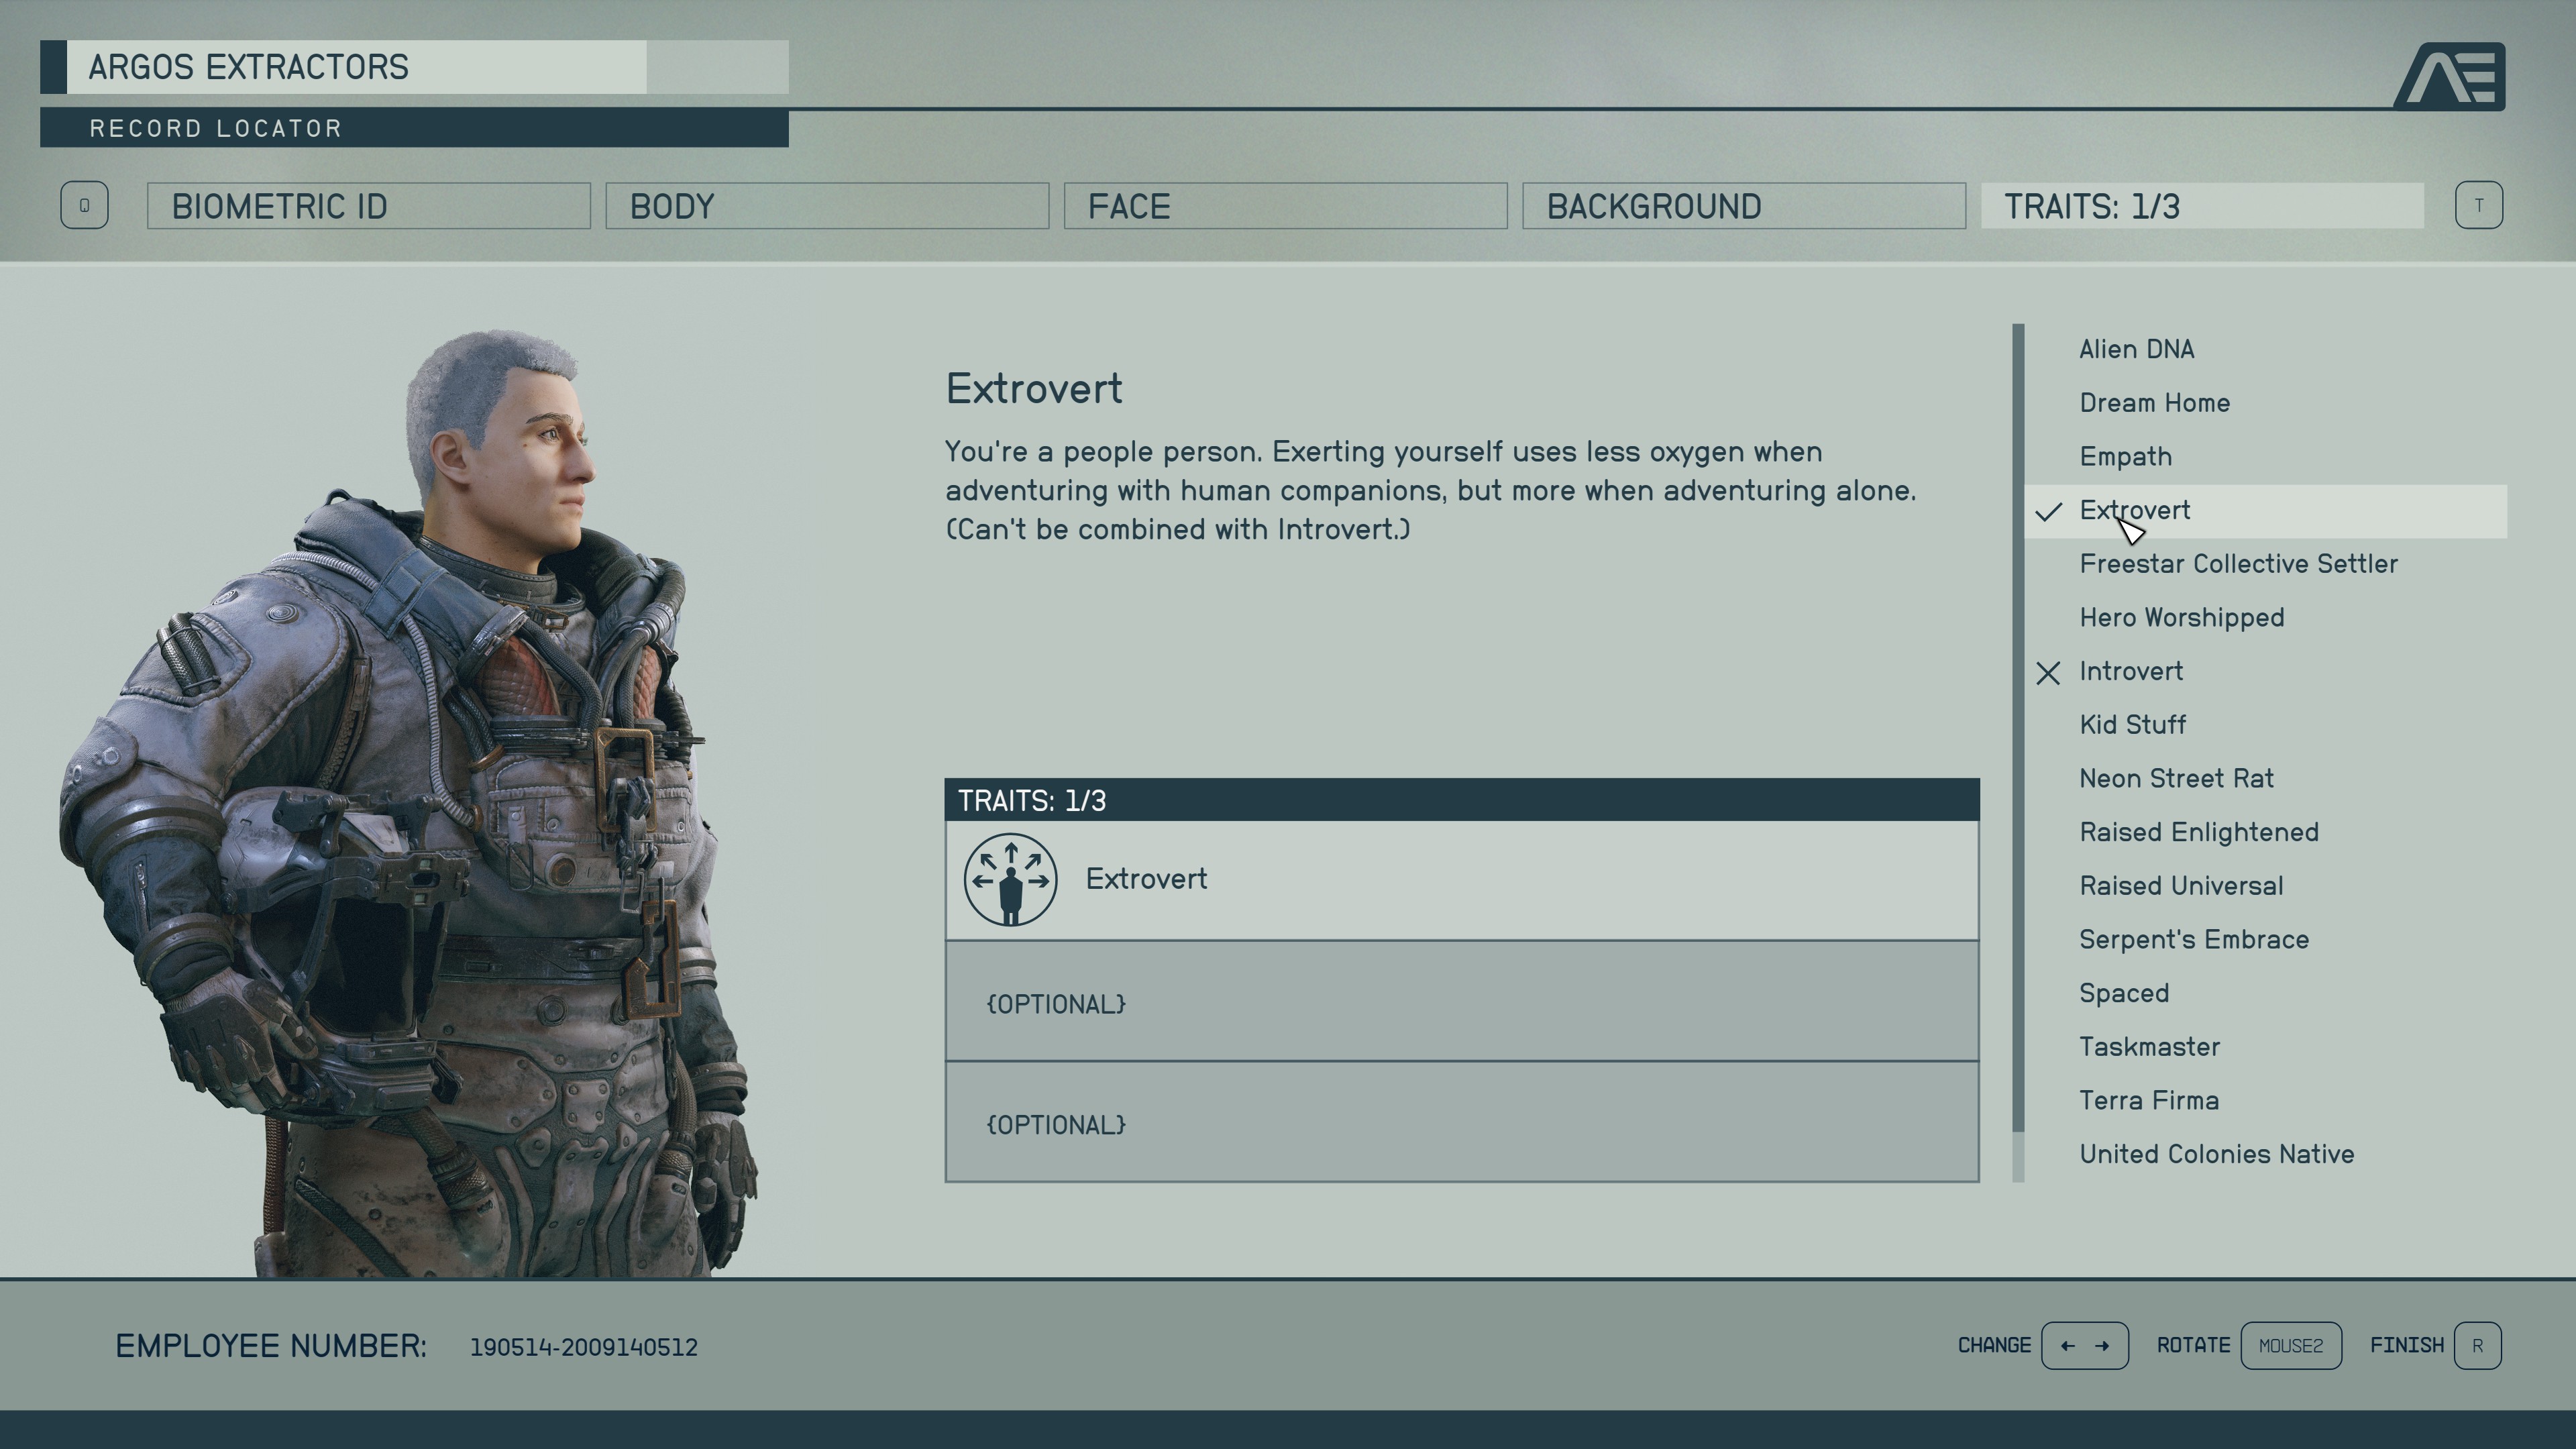The image size is (2576, 1449).
Task: Select Kid Stuff from traits list
Action: tap(2132, 724)
